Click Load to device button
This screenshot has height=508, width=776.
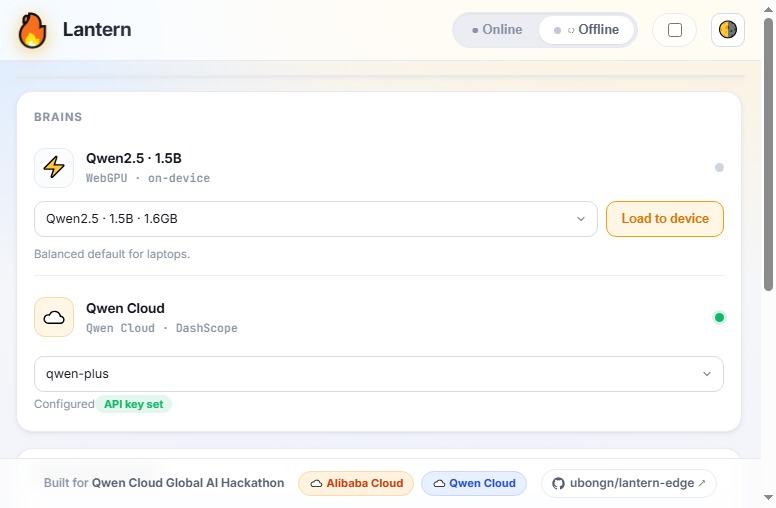click(665, 219)
